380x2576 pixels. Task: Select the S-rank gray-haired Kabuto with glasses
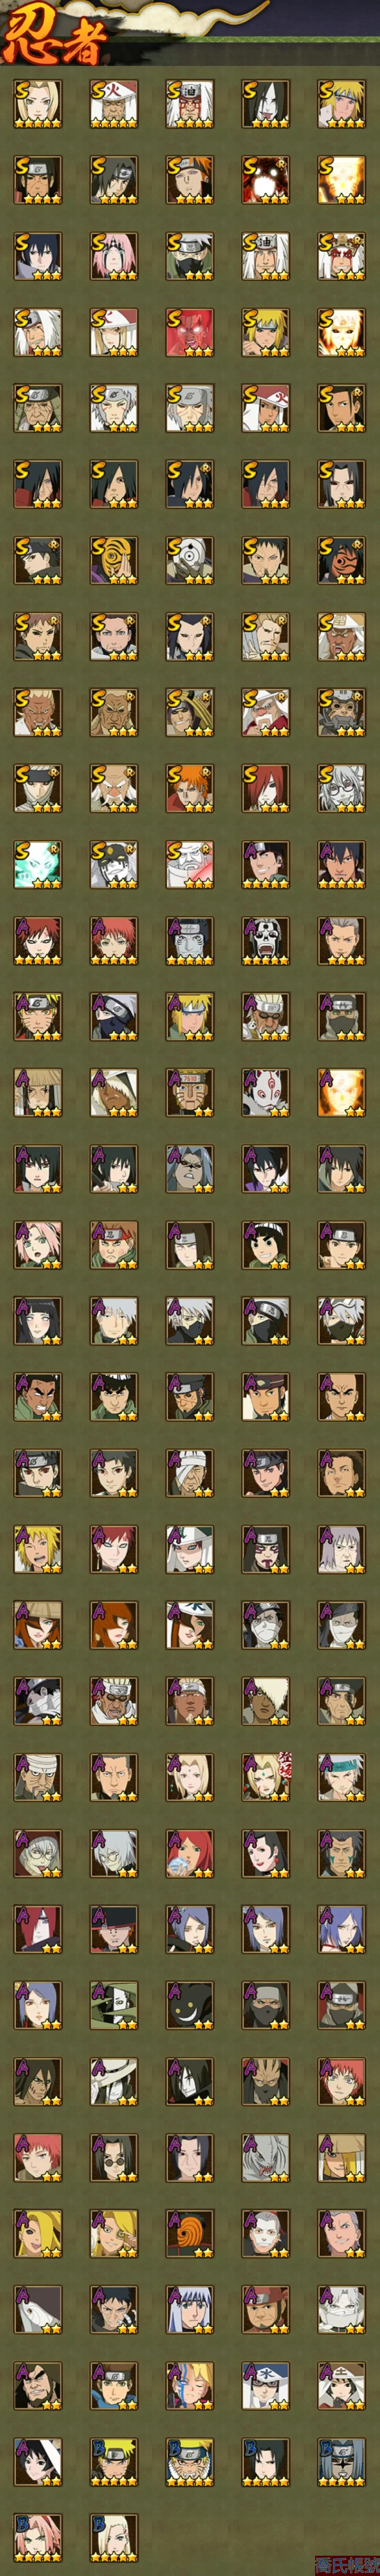(342, 788)
